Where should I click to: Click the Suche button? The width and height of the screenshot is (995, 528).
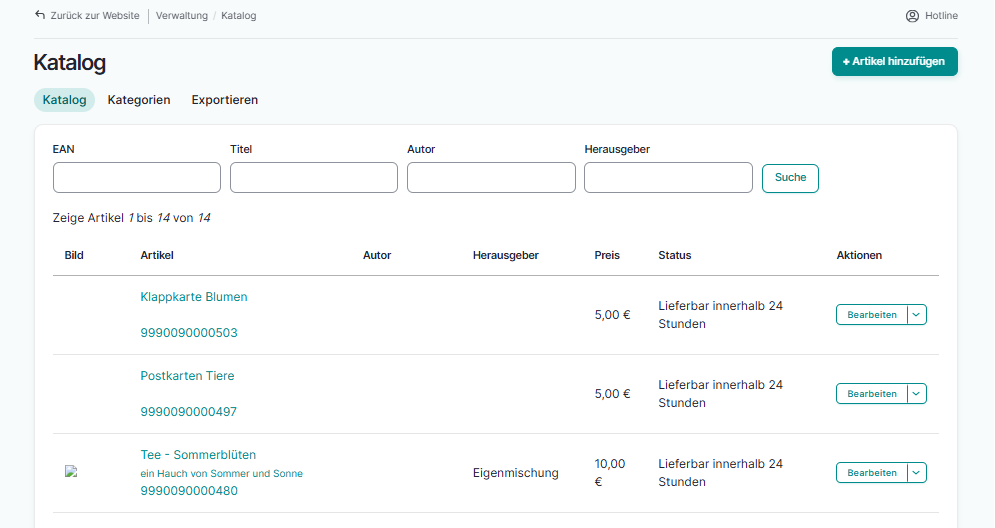[790, 178]
